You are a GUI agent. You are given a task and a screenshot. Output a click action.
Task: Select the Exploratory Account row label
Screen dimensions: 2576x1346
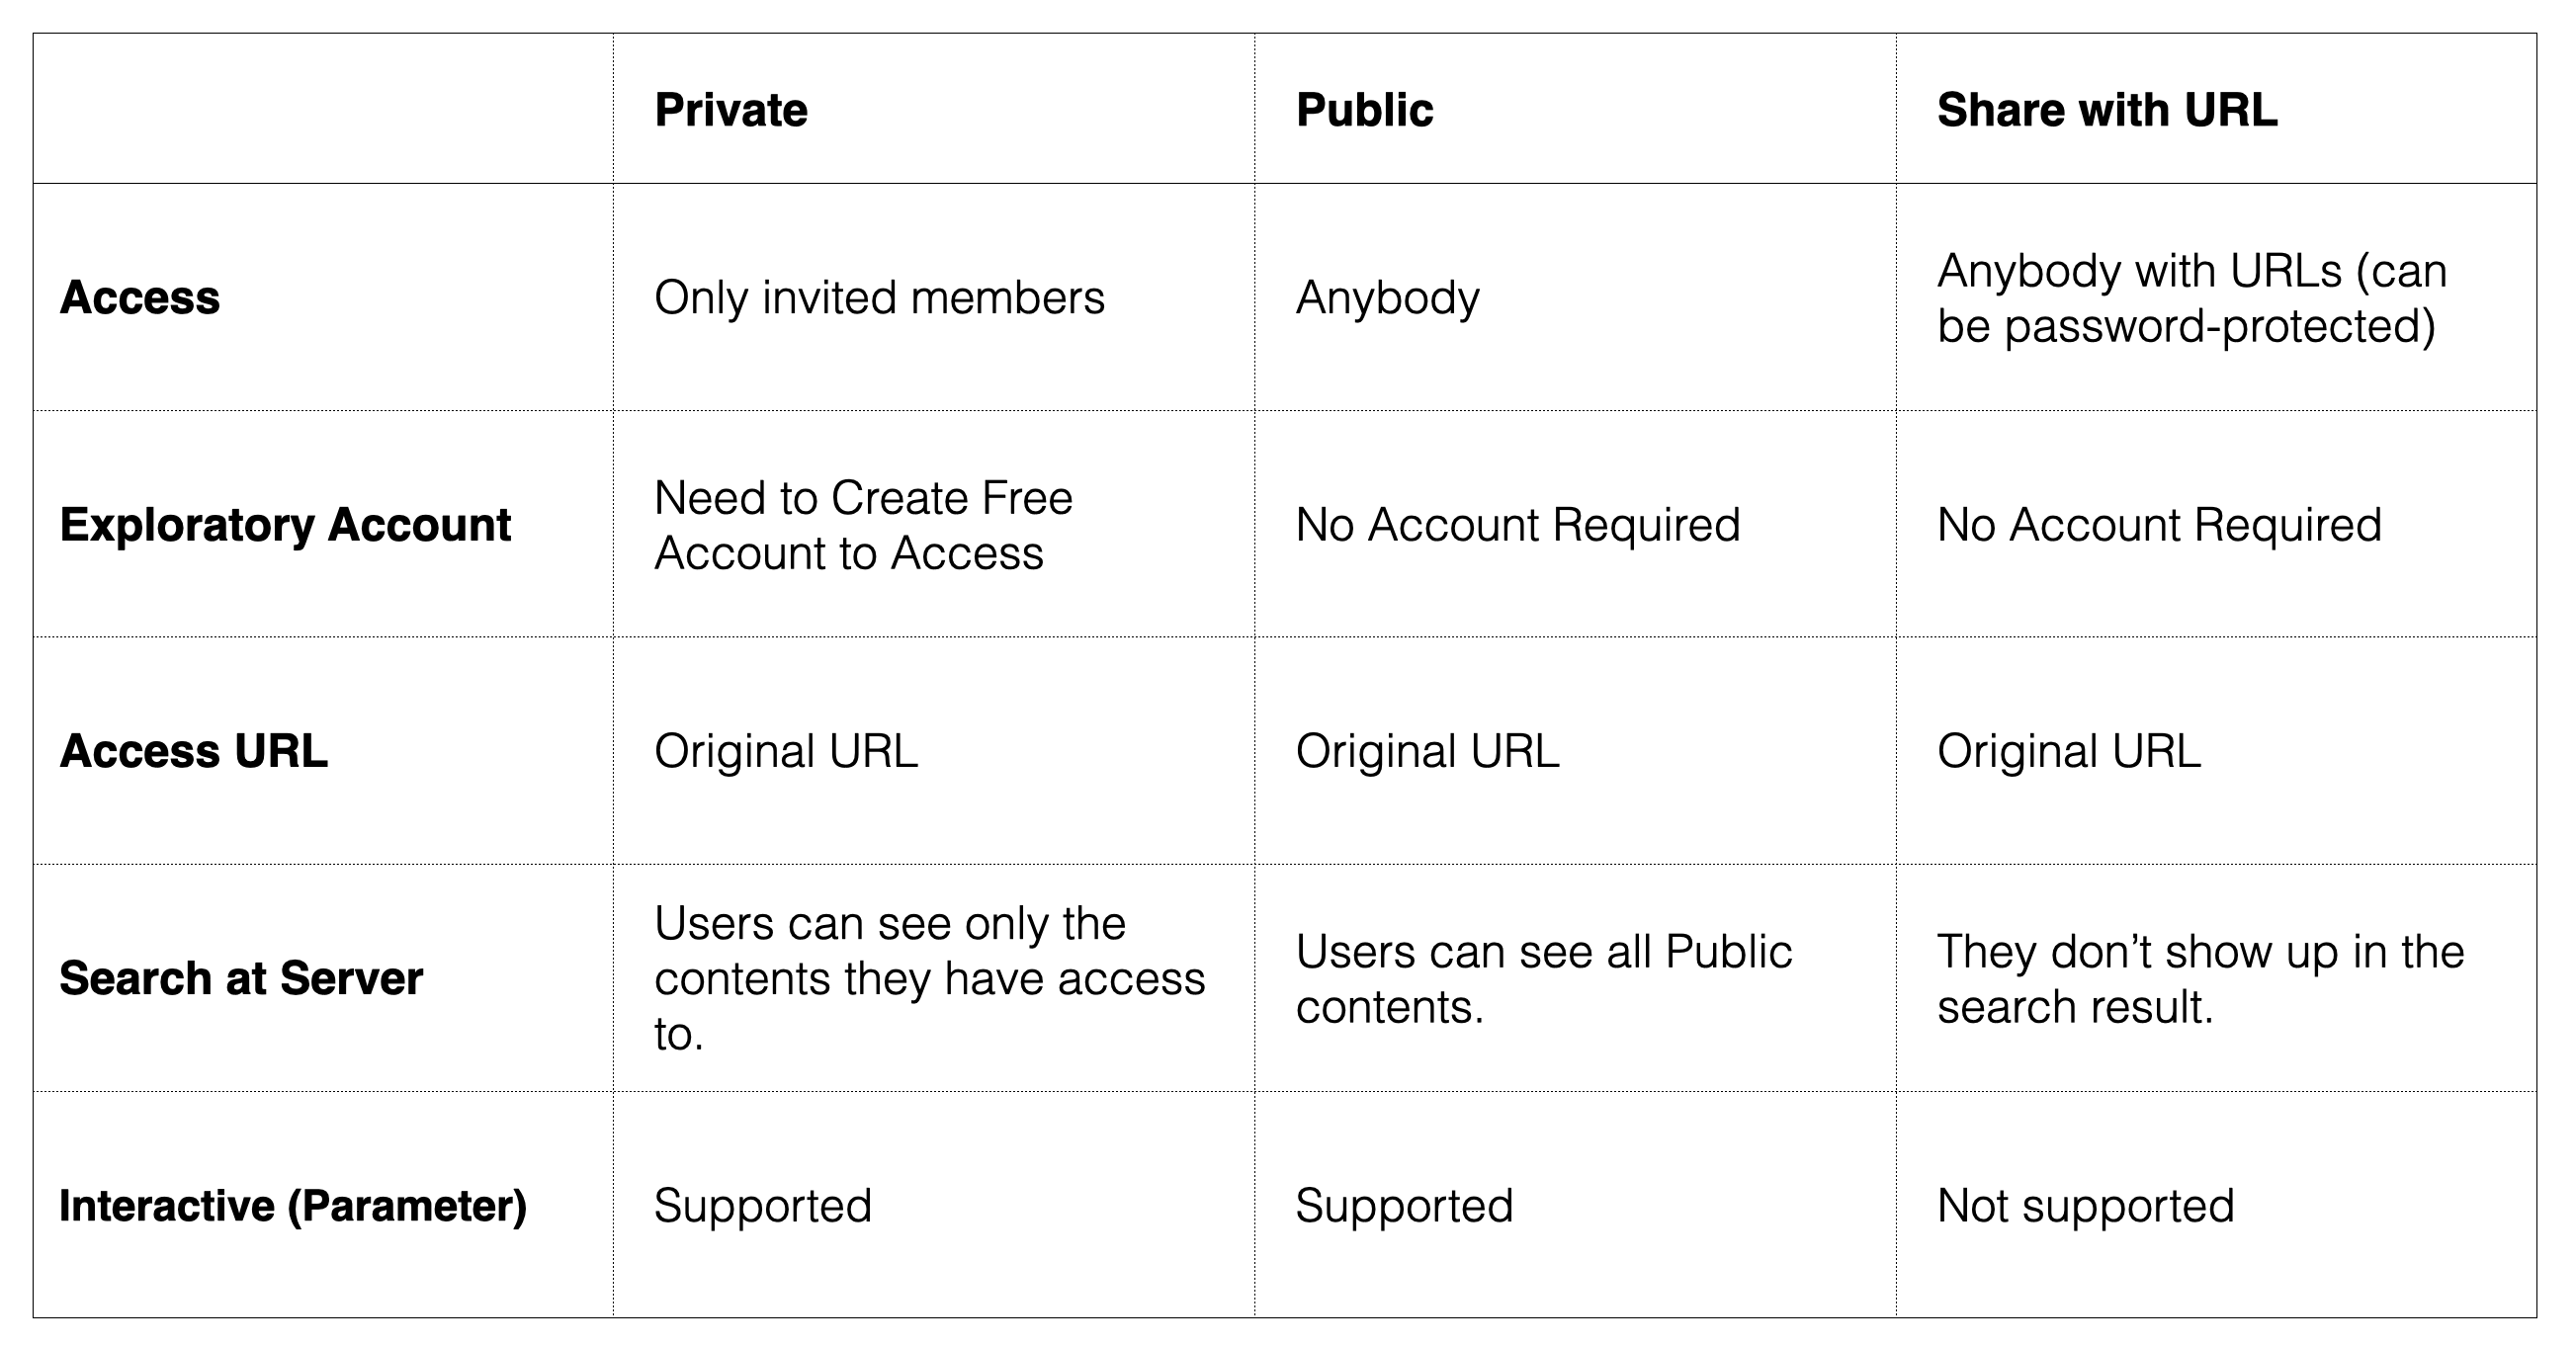[x=285, y=525]
